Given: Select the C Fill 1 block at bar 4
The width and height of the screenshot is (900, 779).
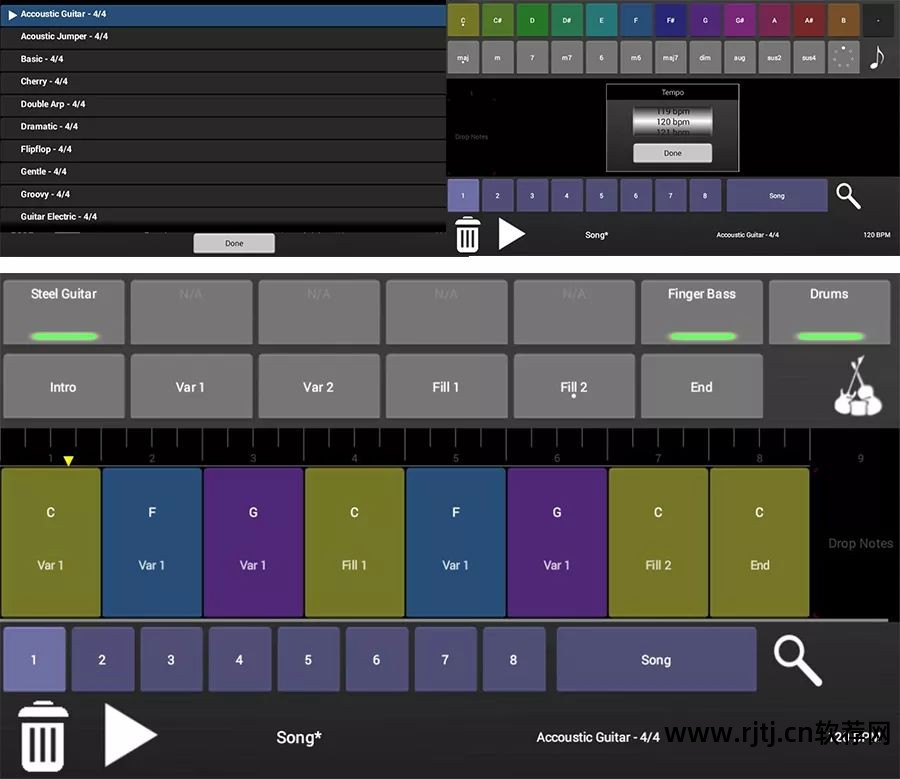Looking at the screenshot, I should (354, 542).
